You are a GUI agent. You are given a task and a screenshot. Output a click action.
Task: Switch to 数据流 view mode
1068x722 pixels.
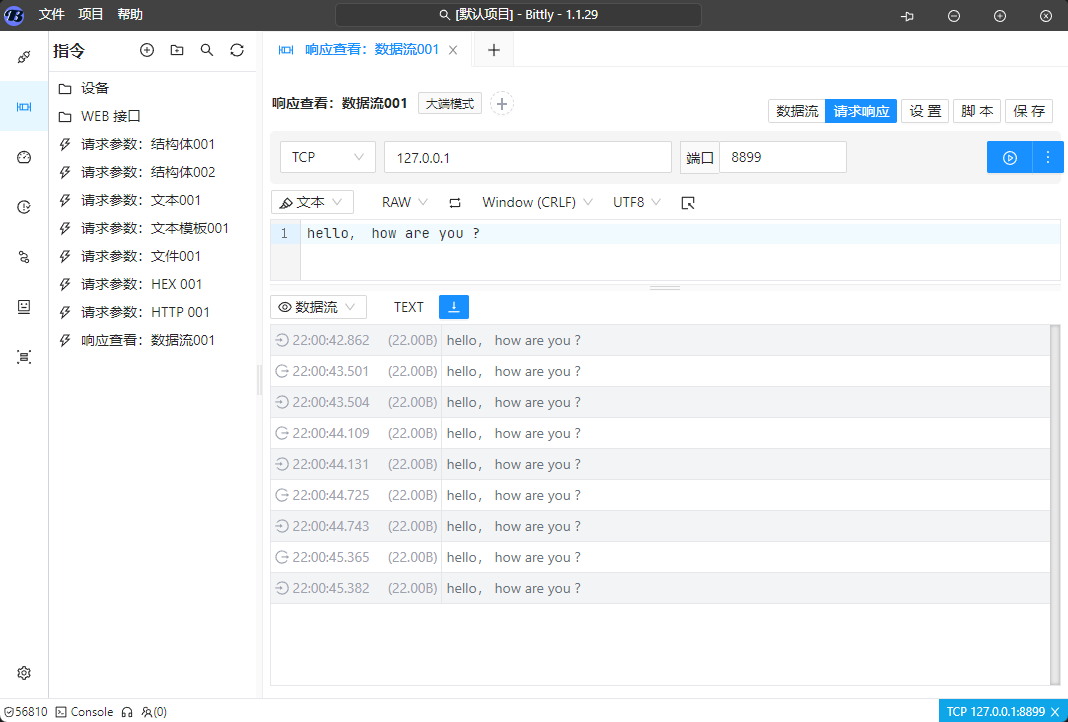click(x=797, y=111)
